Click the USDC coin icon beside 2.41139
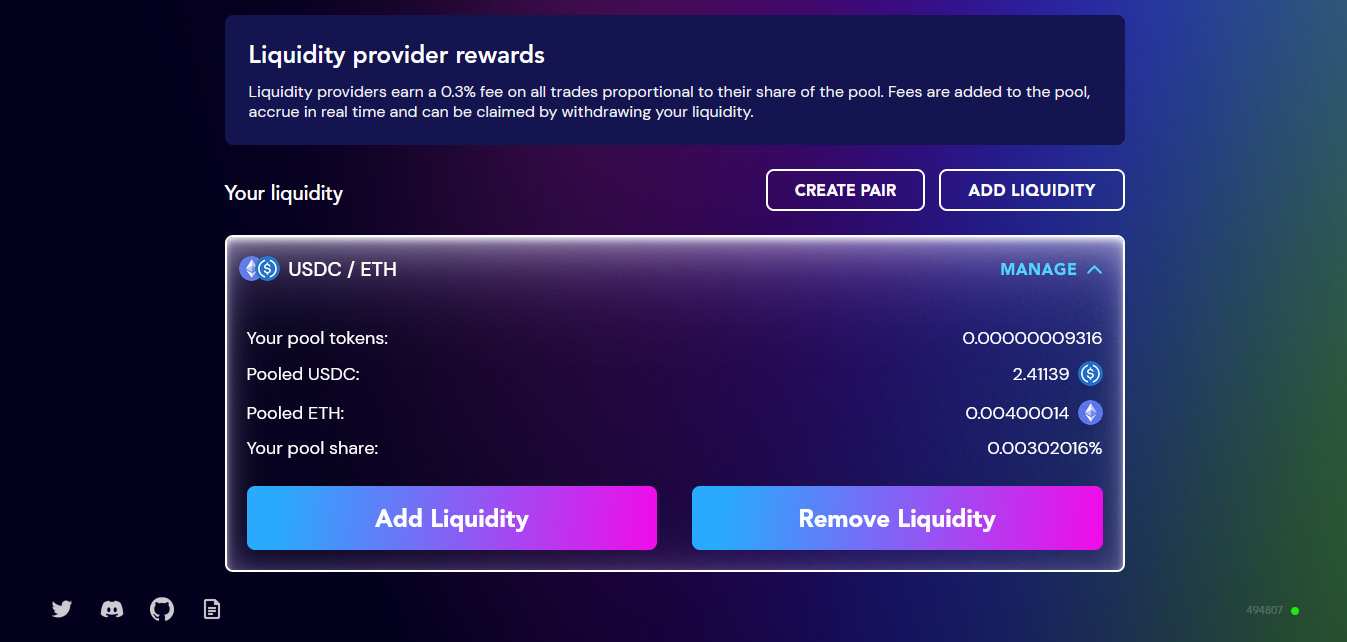Image resolution: width=1347 pixels, height=642 pixels. (1090, 374)
